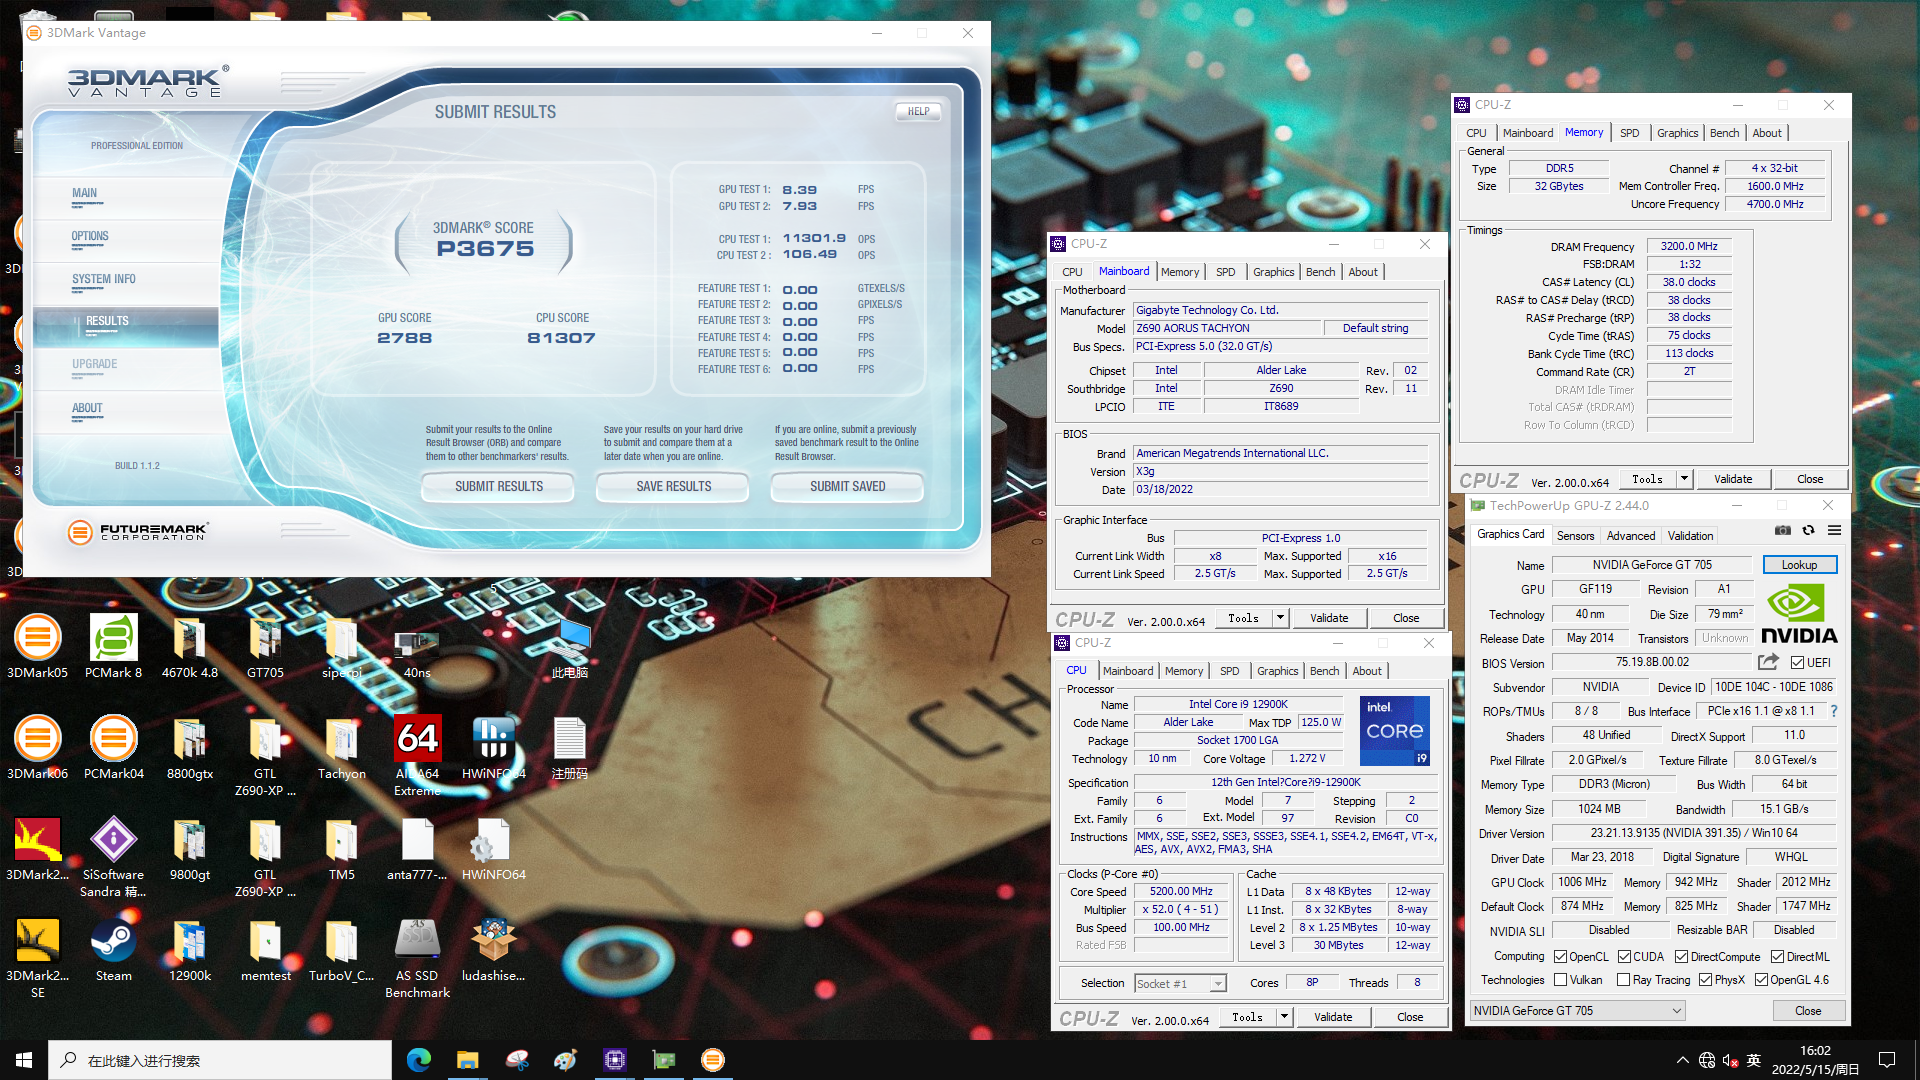1920x1080 pixels.
Task: Open the TM5 folder icon
Action: (x=341, y=848)
